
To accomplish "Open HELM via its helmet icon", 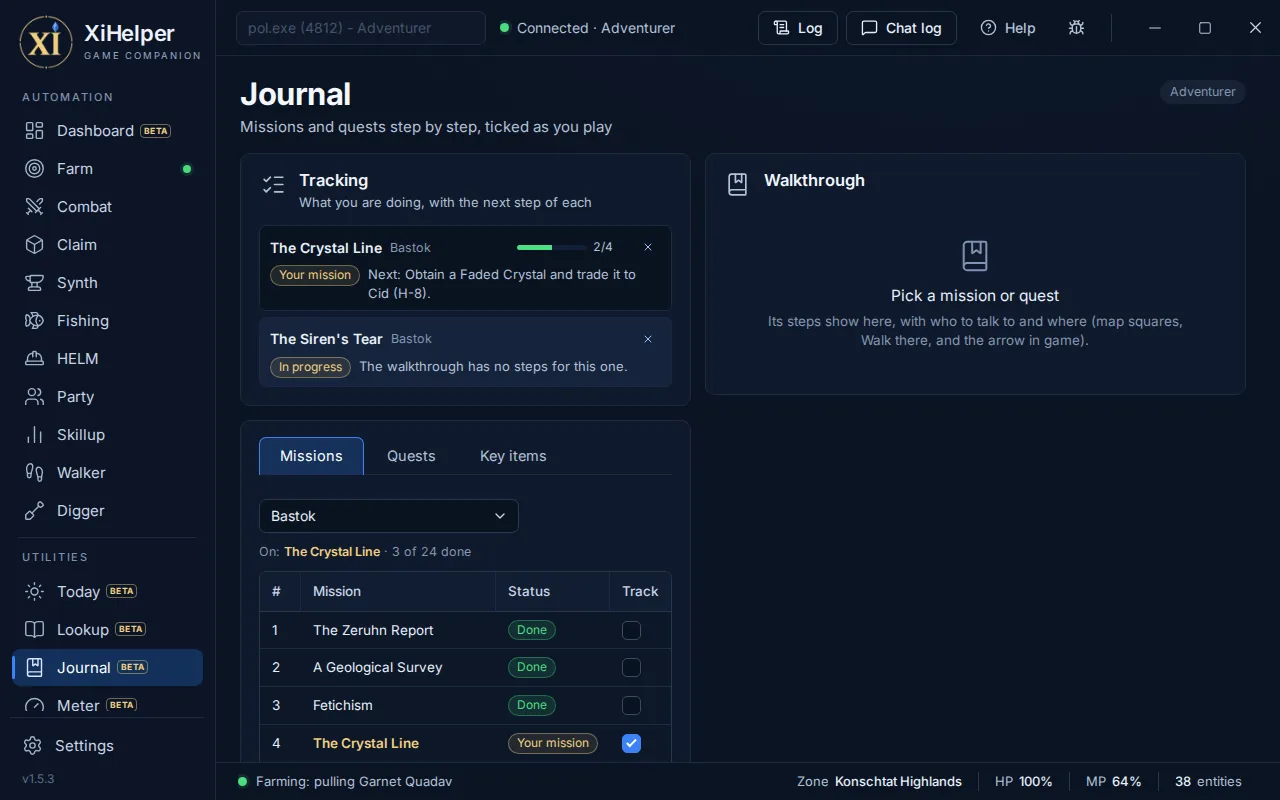I will tap(35, 359).
